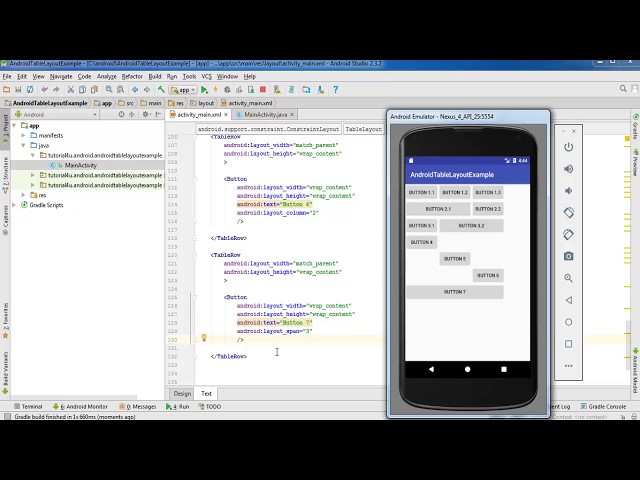Click BUTTON 7 in emulator

point(455,292)
